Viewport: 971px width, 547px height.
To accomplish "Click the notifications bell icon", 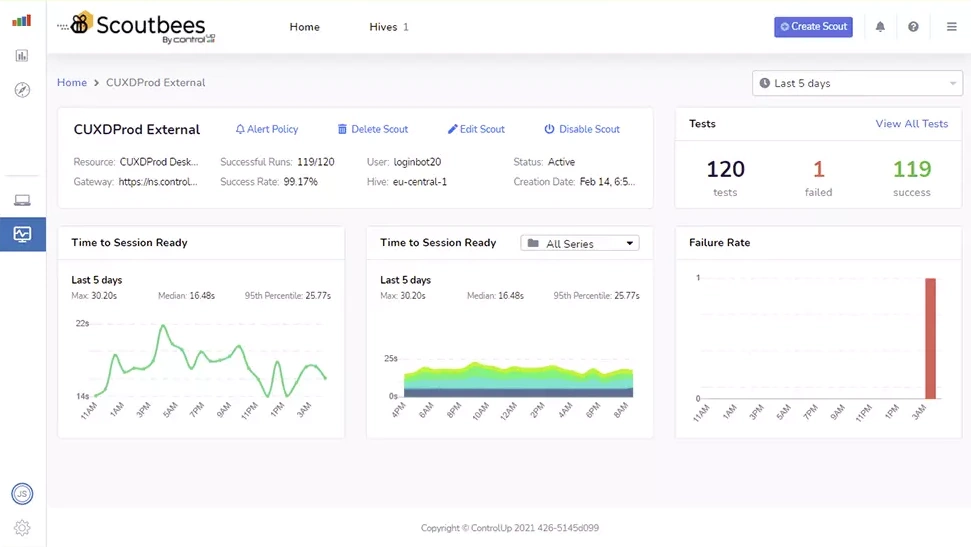I will [x=880, y=27].
